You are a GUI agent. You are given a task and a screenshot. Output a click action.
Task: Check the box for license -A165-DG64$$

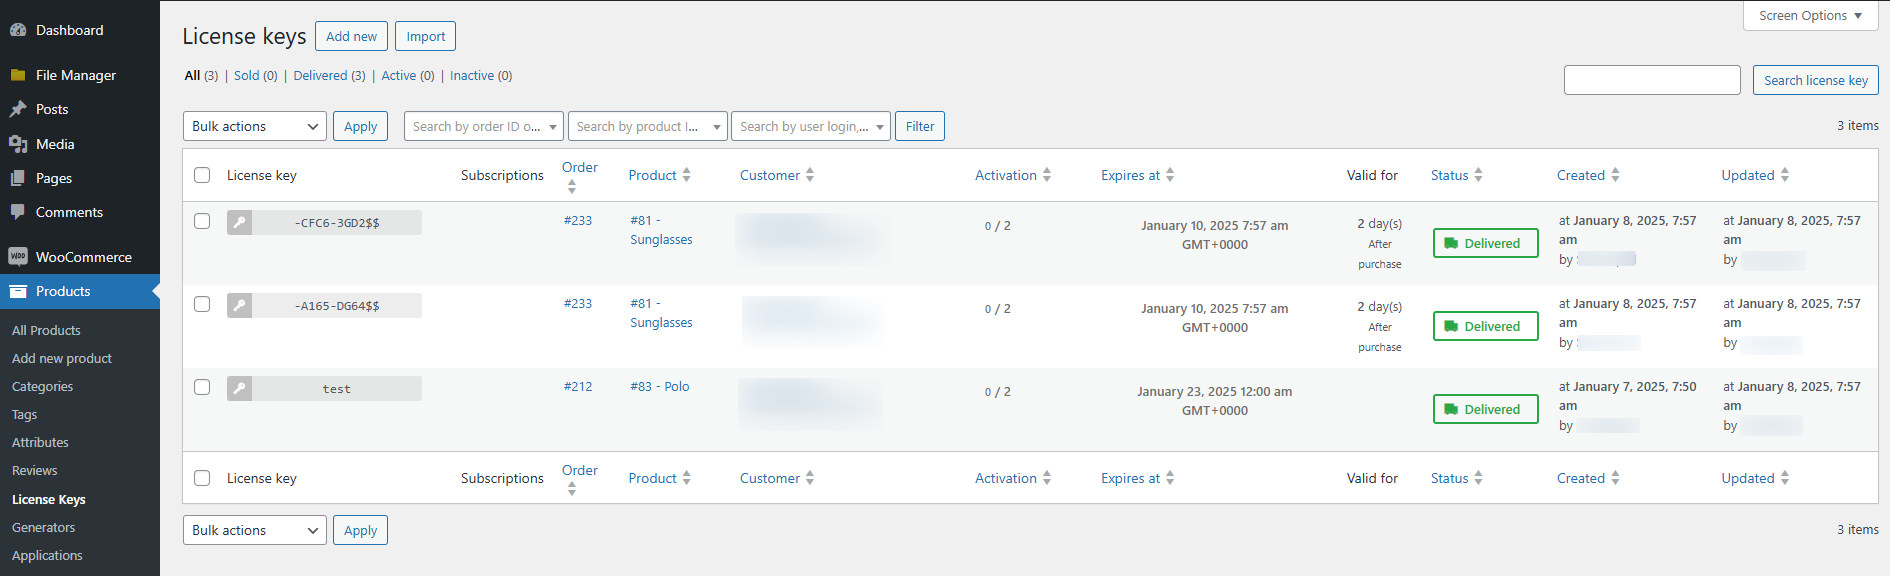pyautogui.click(x=202, y=304)
